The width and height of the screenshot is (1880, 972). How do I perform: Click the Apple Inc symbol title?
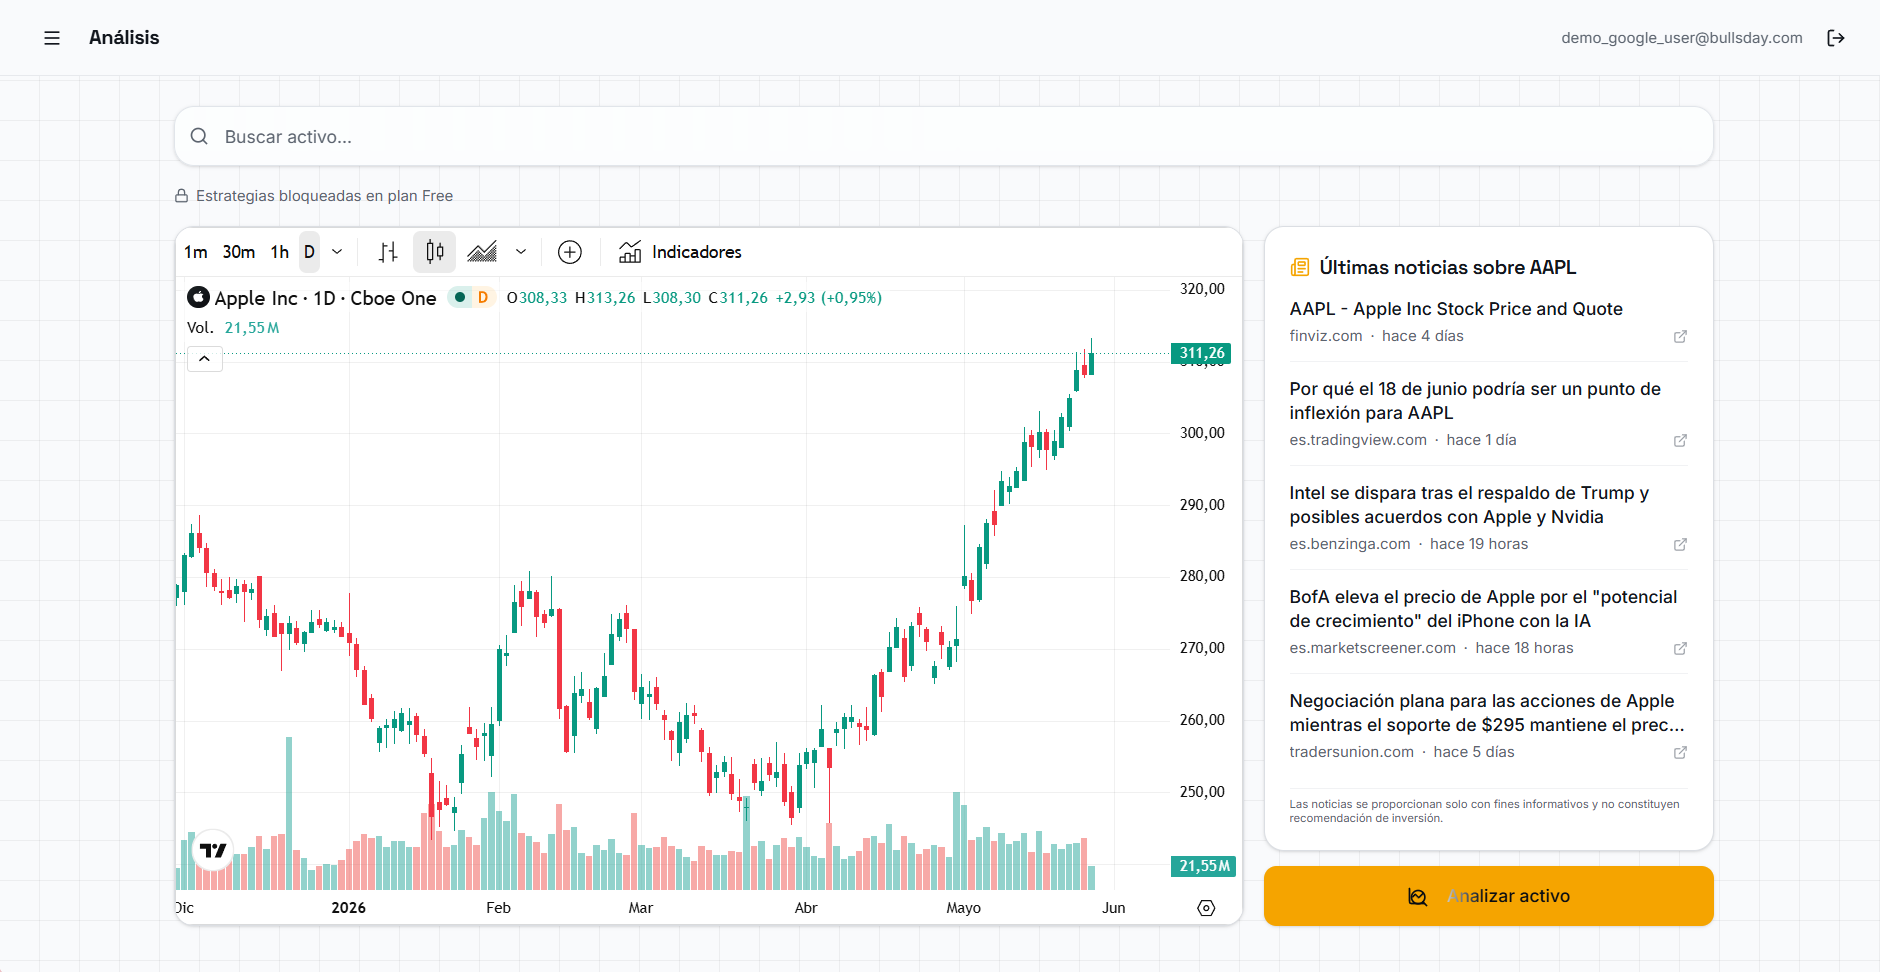click(x=325, y=298)
